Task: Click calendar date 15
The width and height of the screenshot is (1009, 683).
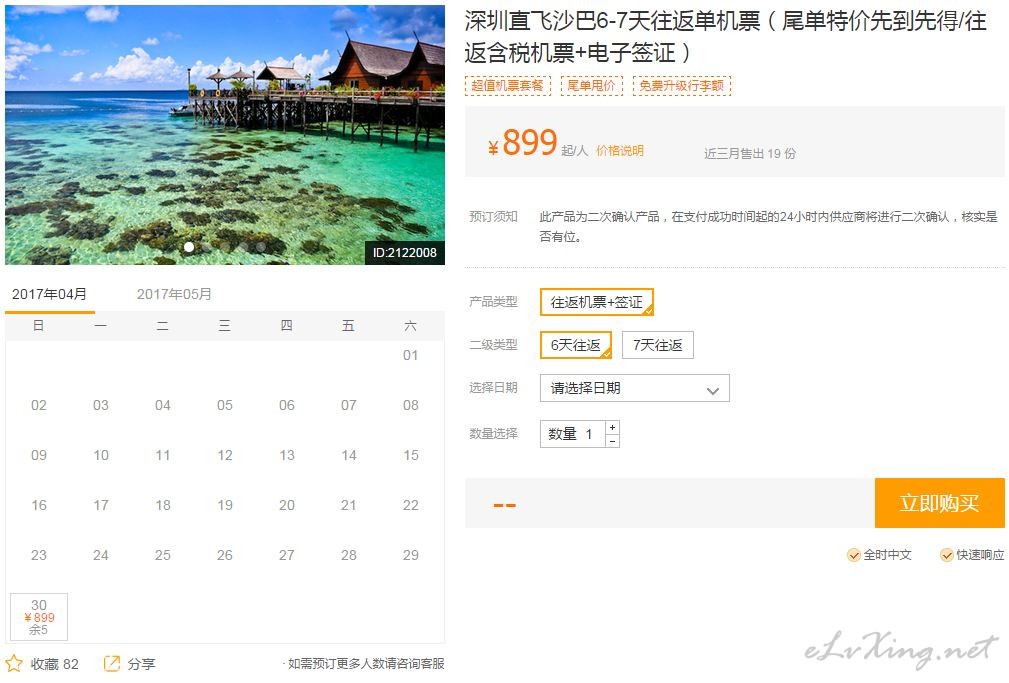Action: tap(411, 455)
